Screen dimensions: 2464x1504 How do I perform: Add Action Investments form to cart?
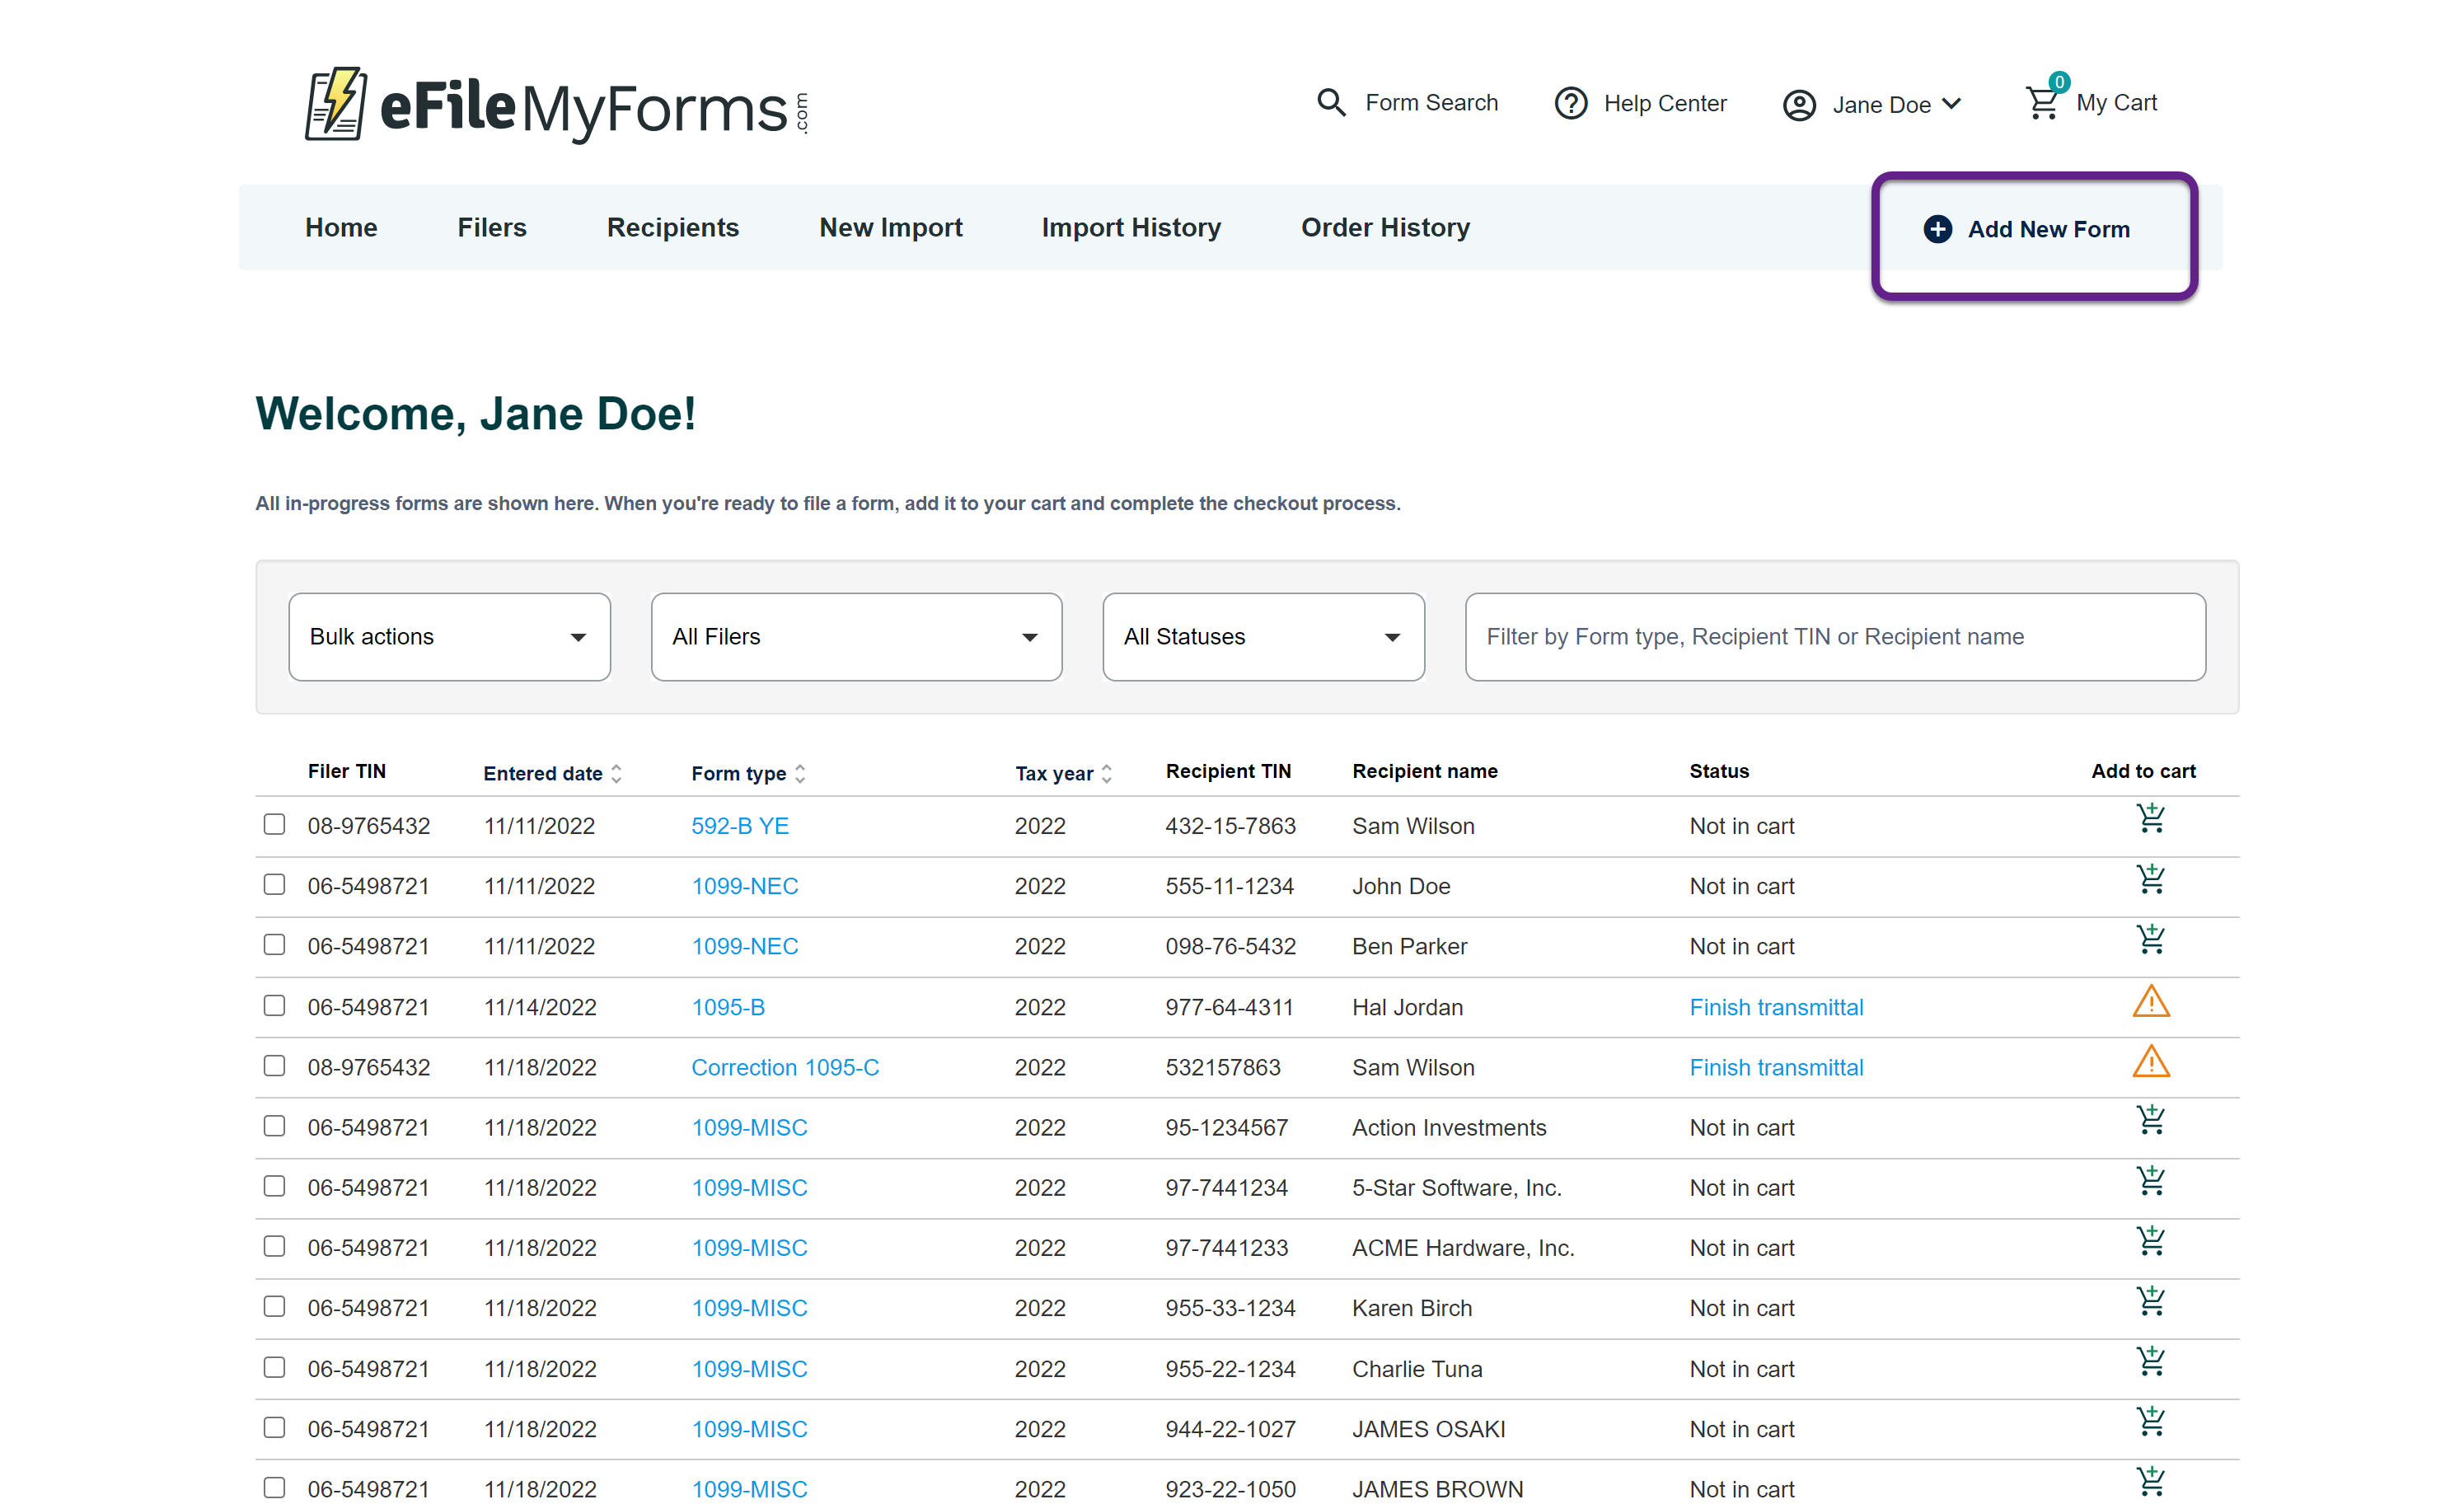[2150, 1121]
